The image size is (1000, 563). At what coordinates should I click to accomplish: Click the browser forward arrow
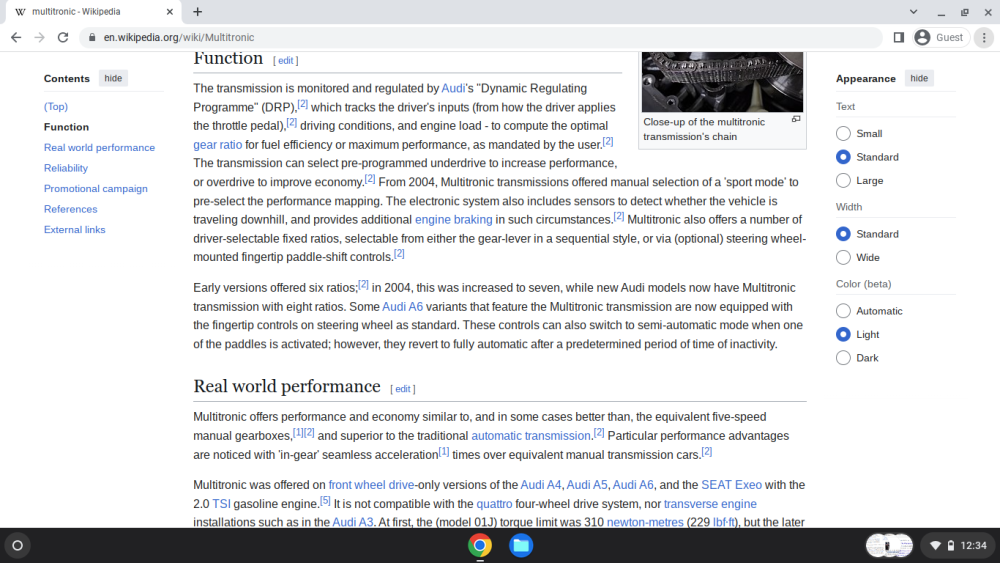(40, 38)
